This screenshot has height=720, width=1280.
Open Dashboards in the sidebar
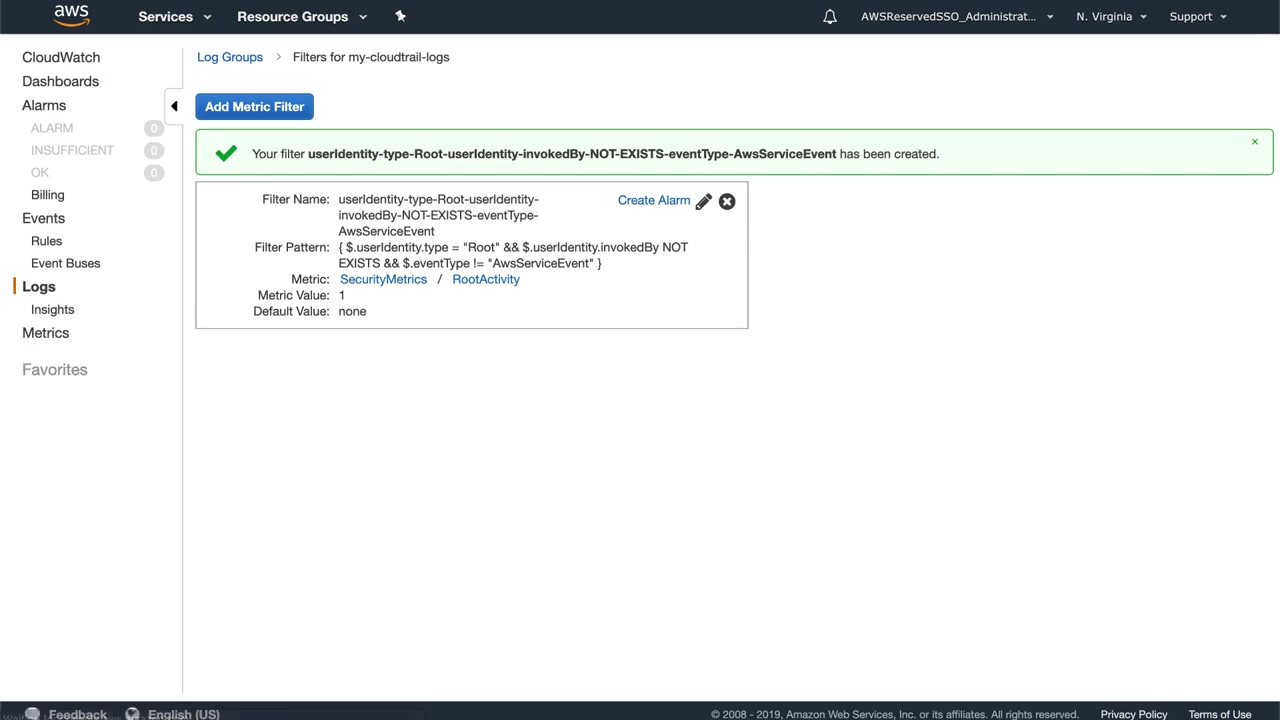click(60, 81)
